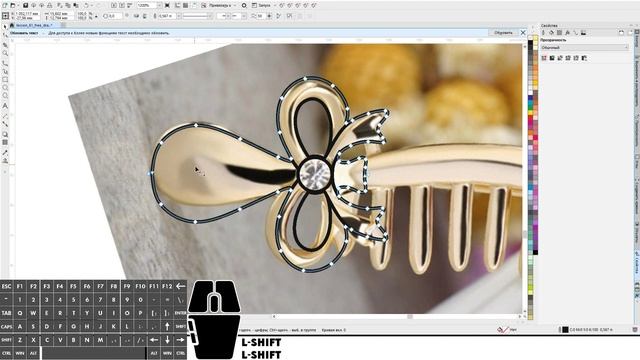Toggle the Properties docker lock icon
This screenshot has height=360, width=640.
pos(621,33)
